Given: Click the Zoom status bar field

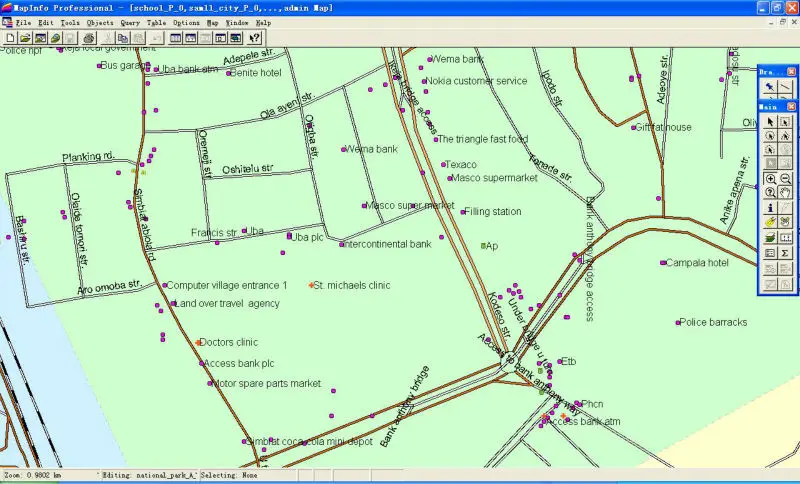Looking at the screenshot, I should click(x=45, y=475).
